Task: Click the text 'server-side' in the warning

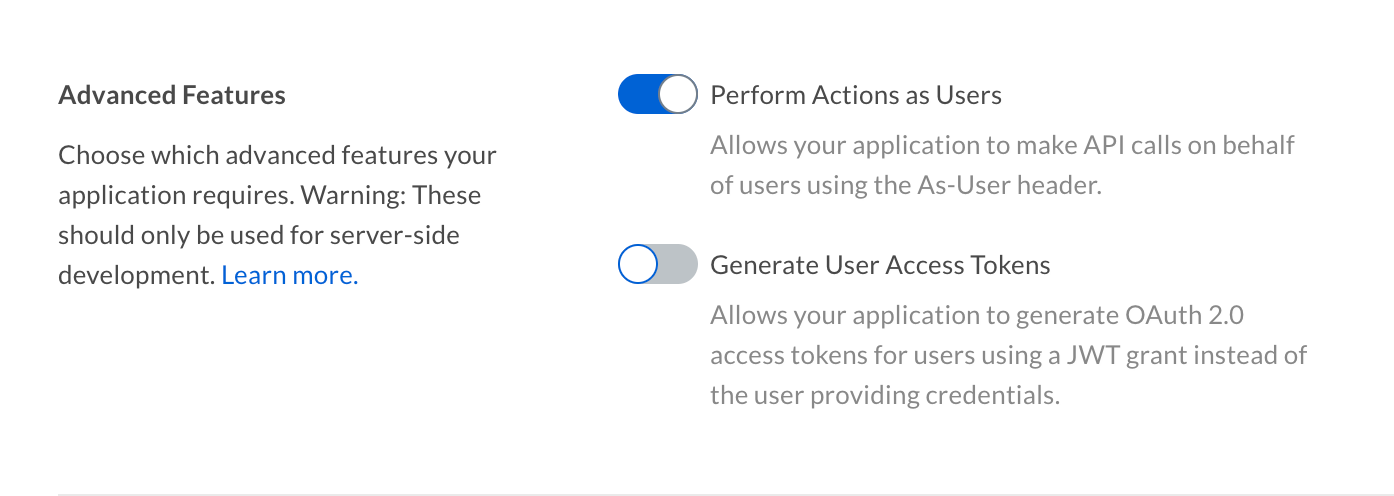Action: pyautogui.click(x=402, y=235)
